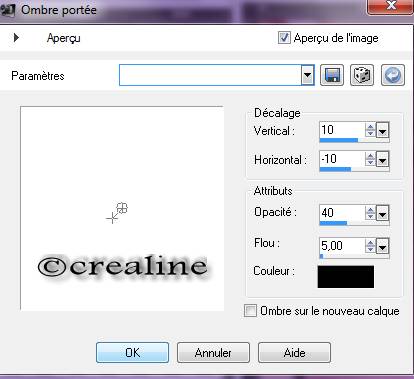Click the Ombre portée title bar icon
The width and height of the screenshot is (414, 379).
coord(8,10)
